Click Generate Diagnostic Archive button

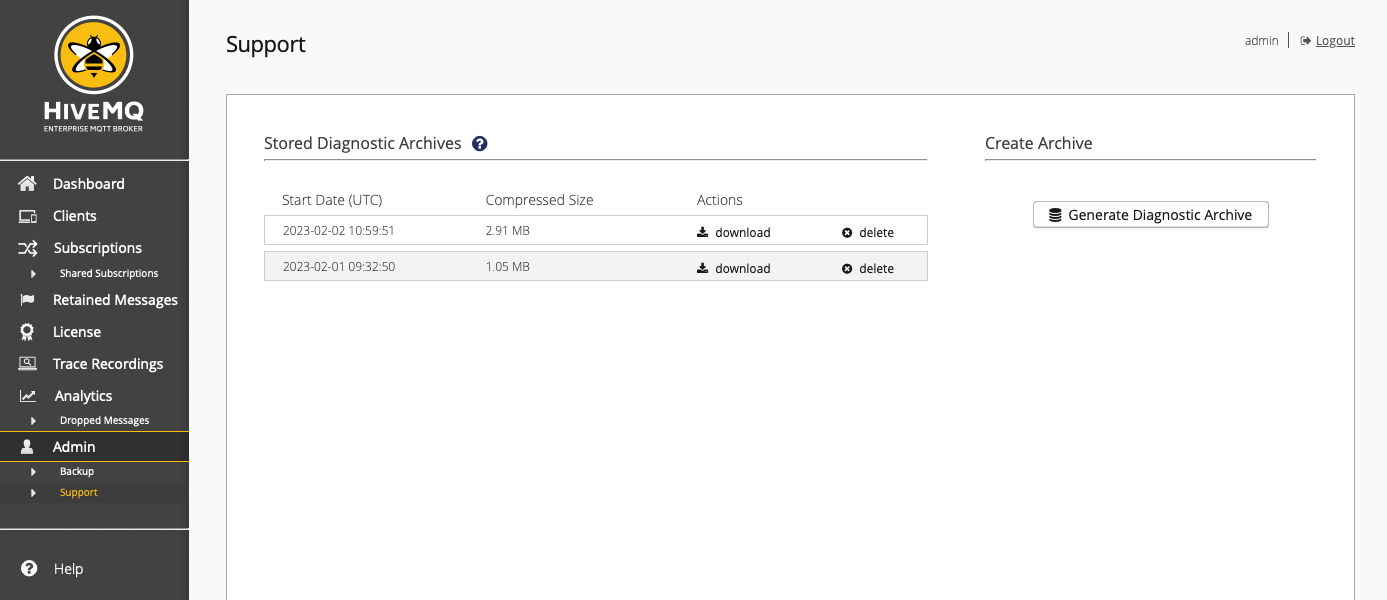[1150, 215]
